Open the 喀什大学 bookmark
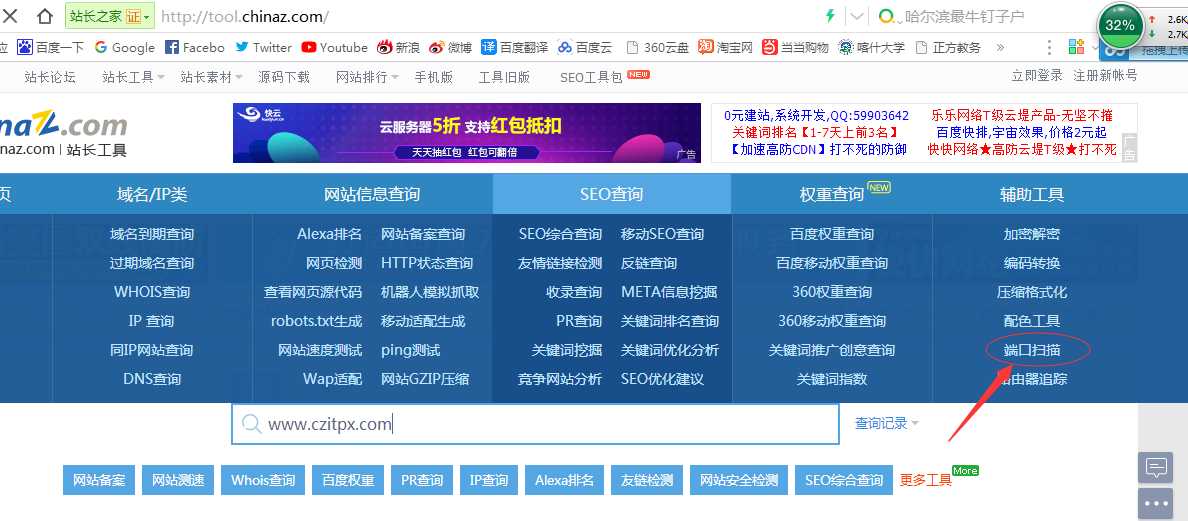Viewport: 1188px width, 521px height. click(871, 47)
